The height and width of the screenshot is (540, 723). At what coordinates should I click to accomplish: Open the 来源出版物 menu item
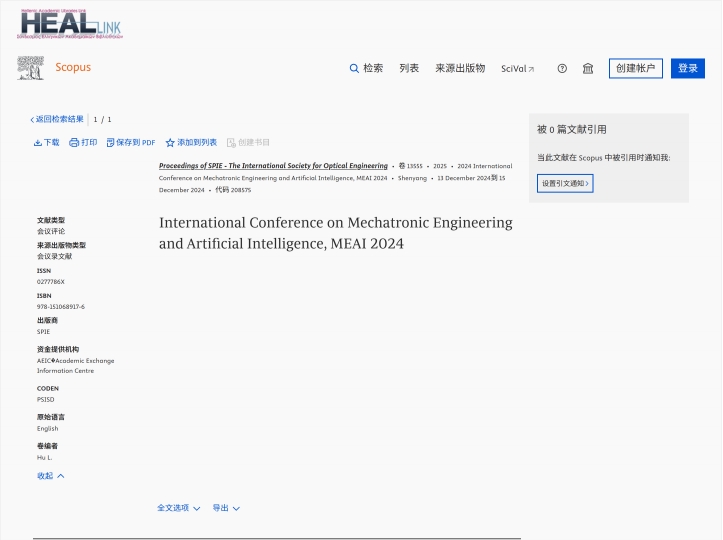460,68
